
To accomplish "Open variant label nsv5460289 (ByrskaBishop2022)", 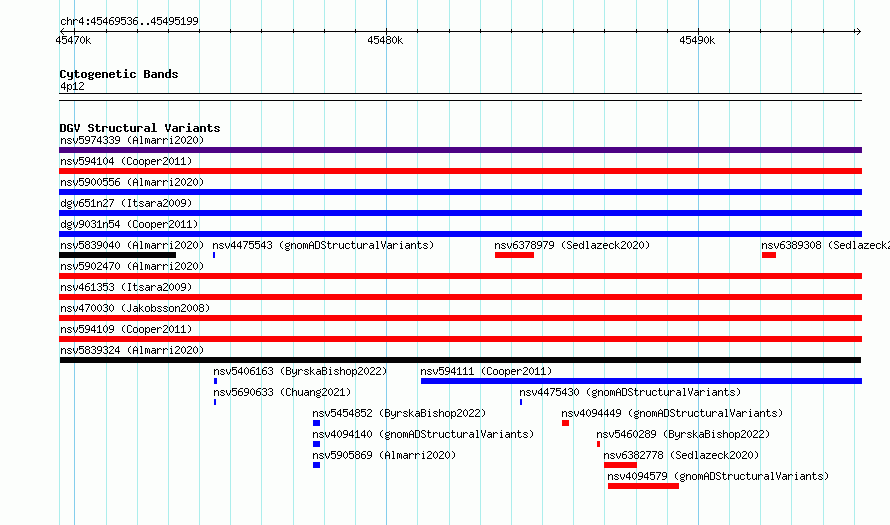I will pos(683,434).
